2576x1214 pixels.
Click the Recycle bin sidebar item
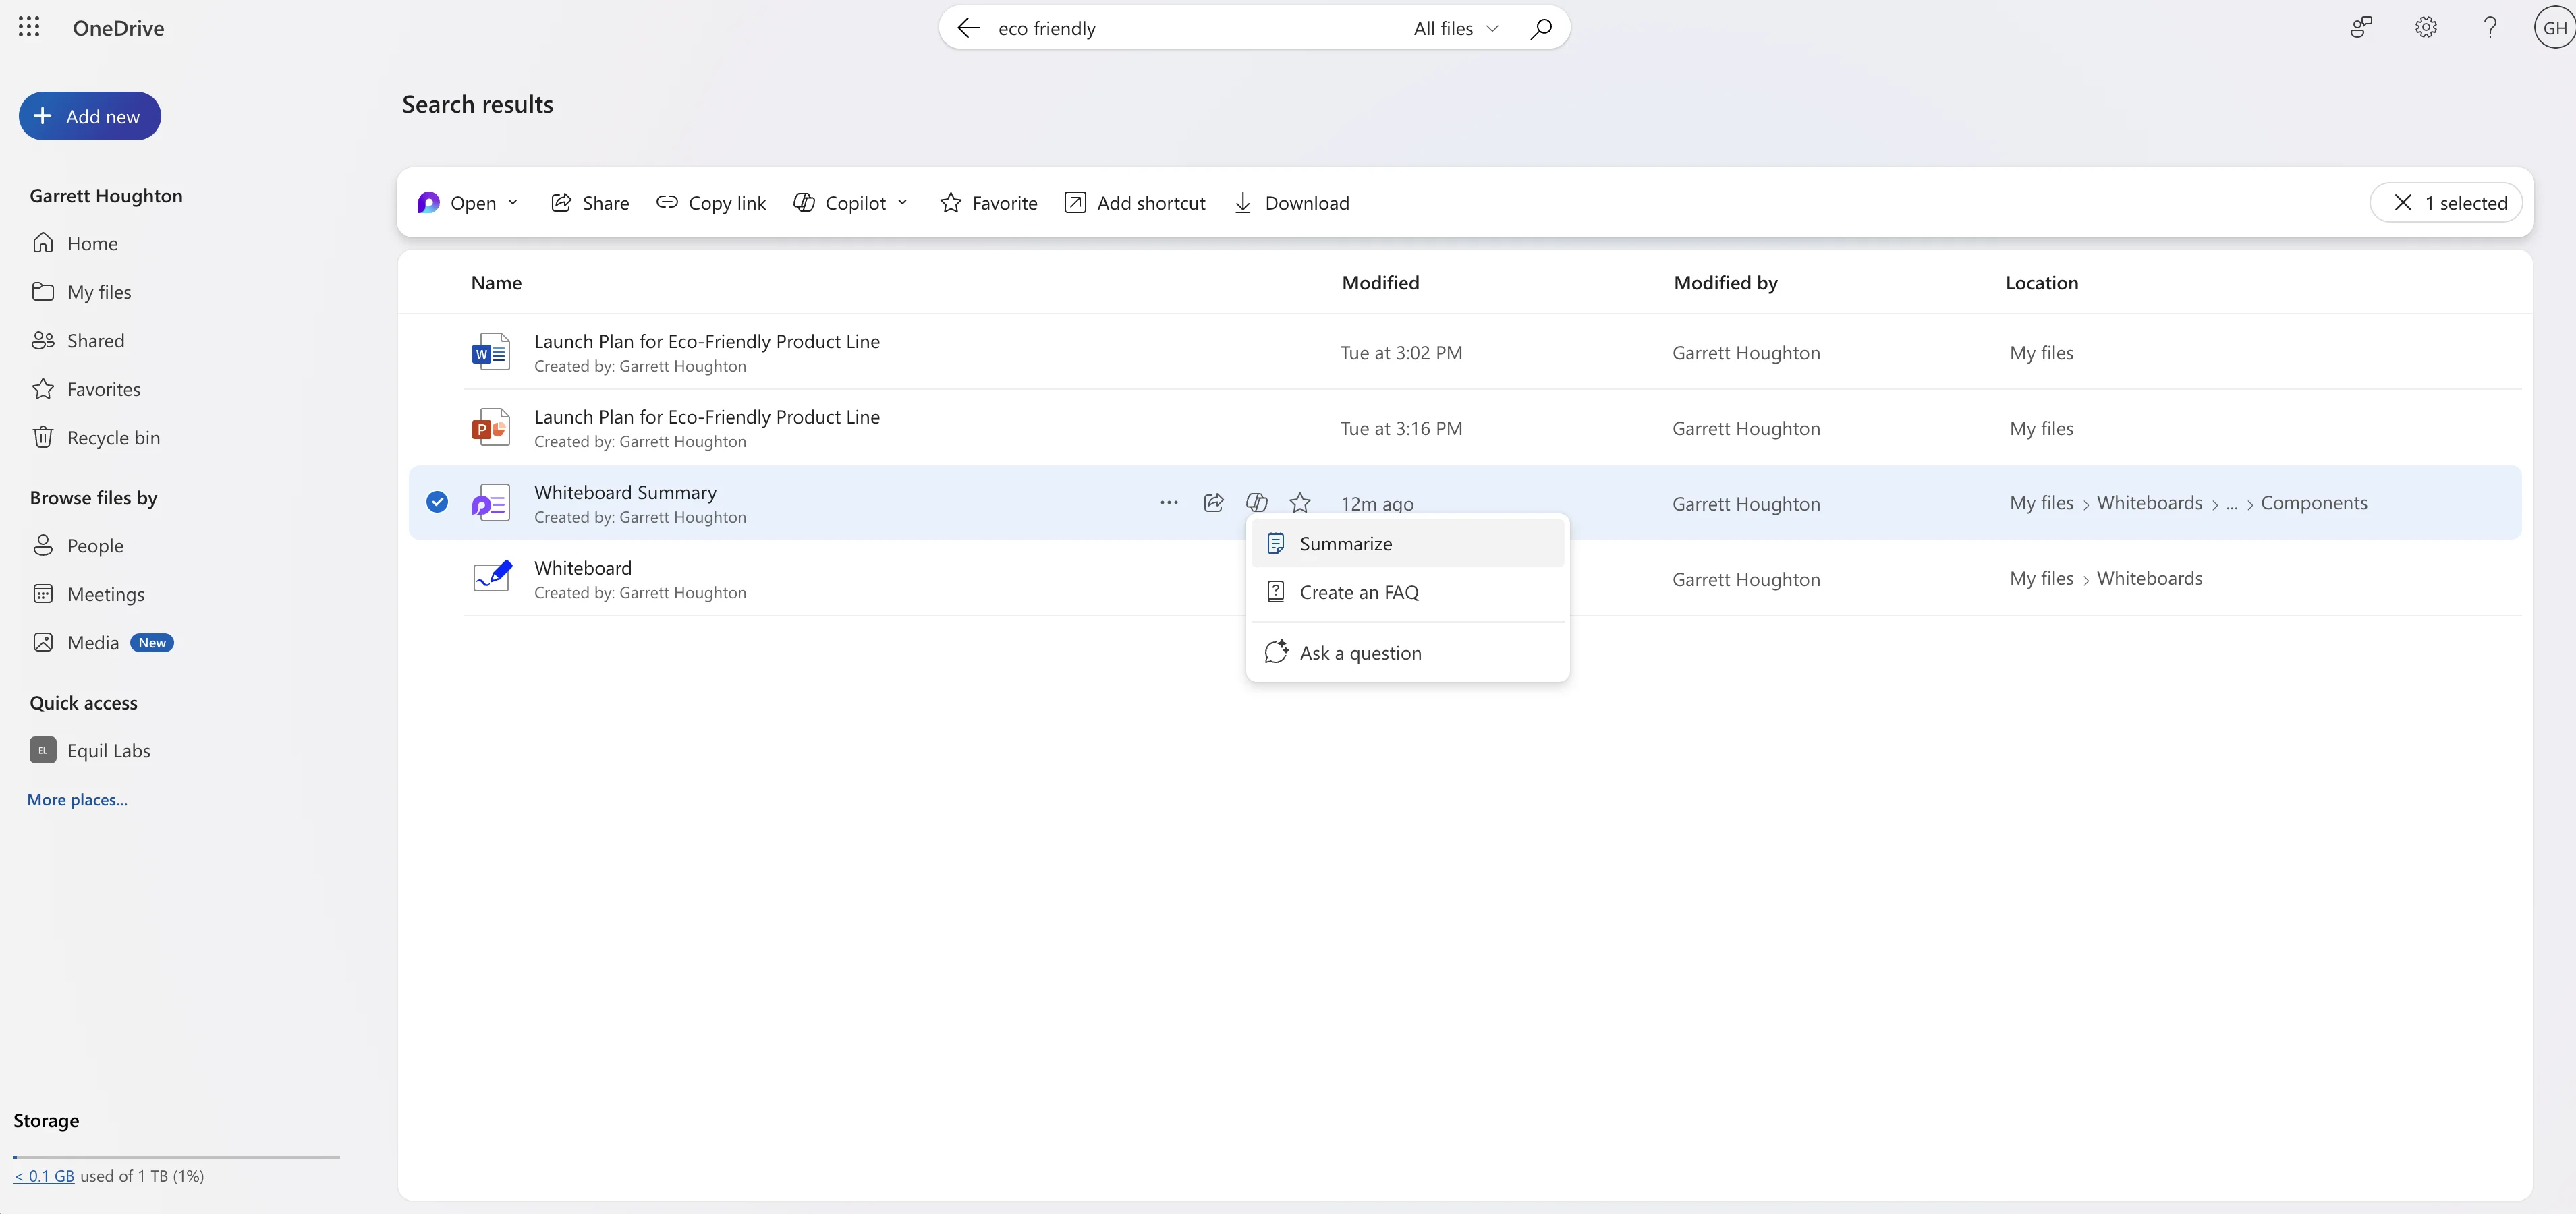pyautogui.click(x=112, y=438)
